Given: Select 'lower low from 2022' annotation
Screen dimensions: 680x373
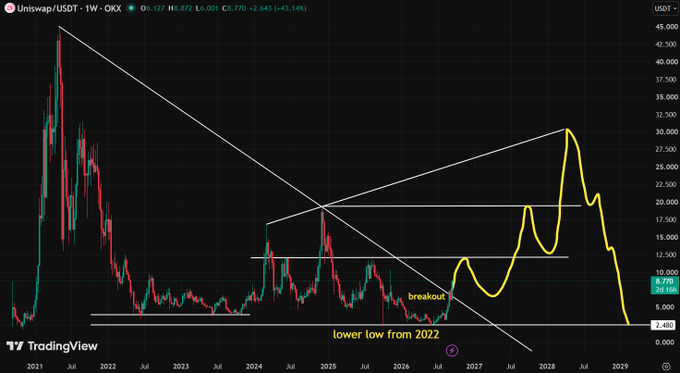Looking at the screenshot, I should [386, 334].
